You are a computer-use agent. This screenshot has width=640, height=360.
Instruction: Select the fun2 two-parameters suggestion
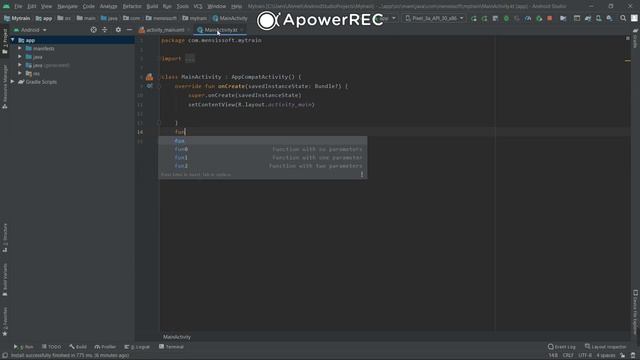[x=263, y=166]
